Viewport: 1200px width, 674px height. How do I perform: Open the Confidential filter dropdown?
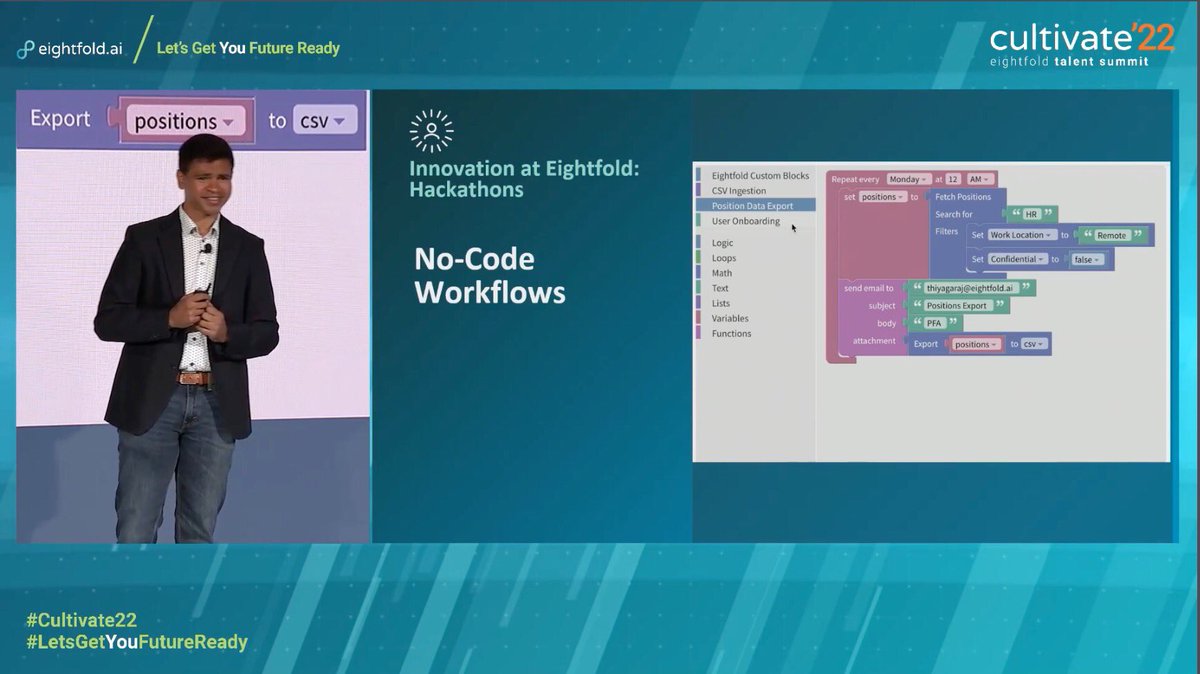(x=1017, y=259)
